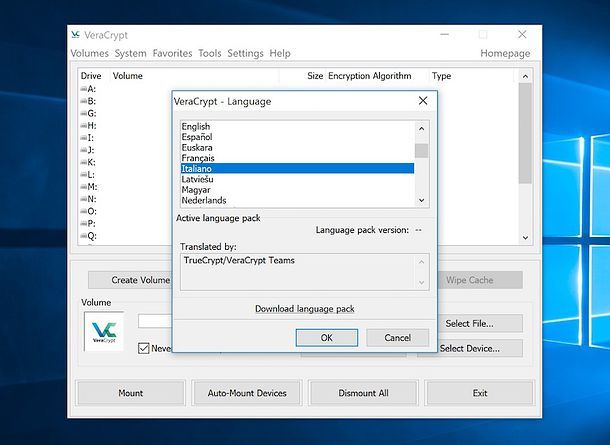This screenshot has height=445, width=610.
Task: Click the Volume column header
Action: tap(195, 76)
